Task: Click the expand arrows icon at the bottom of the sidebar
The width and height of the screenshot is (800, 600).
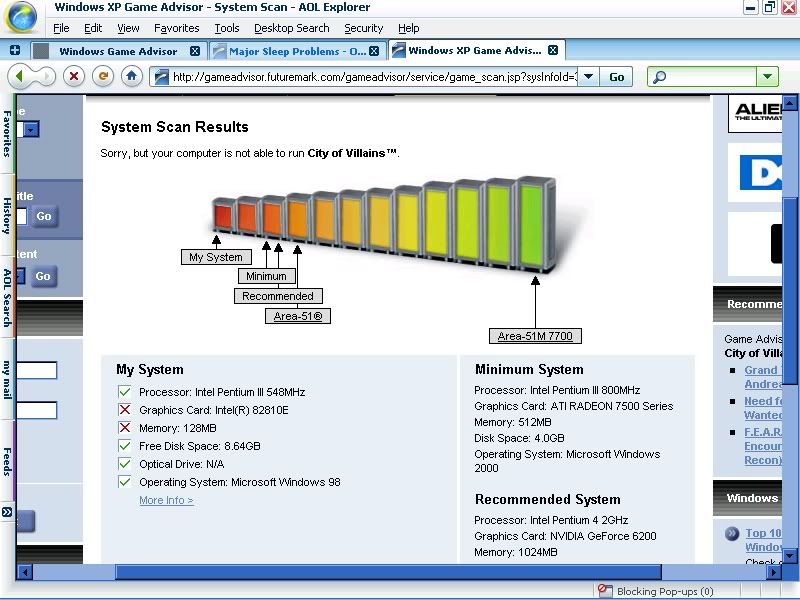Action: (7, 512)
